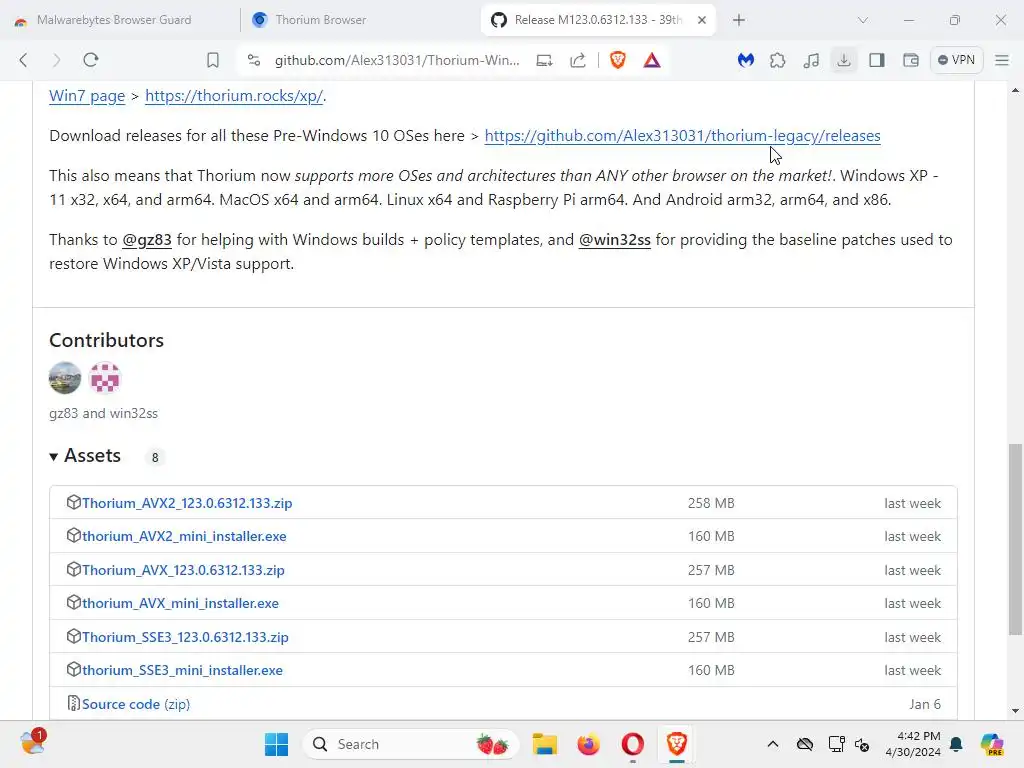Open Brave Shields lion icon
This screenshot has width=1024, height=768.
(x=618, y=60)
